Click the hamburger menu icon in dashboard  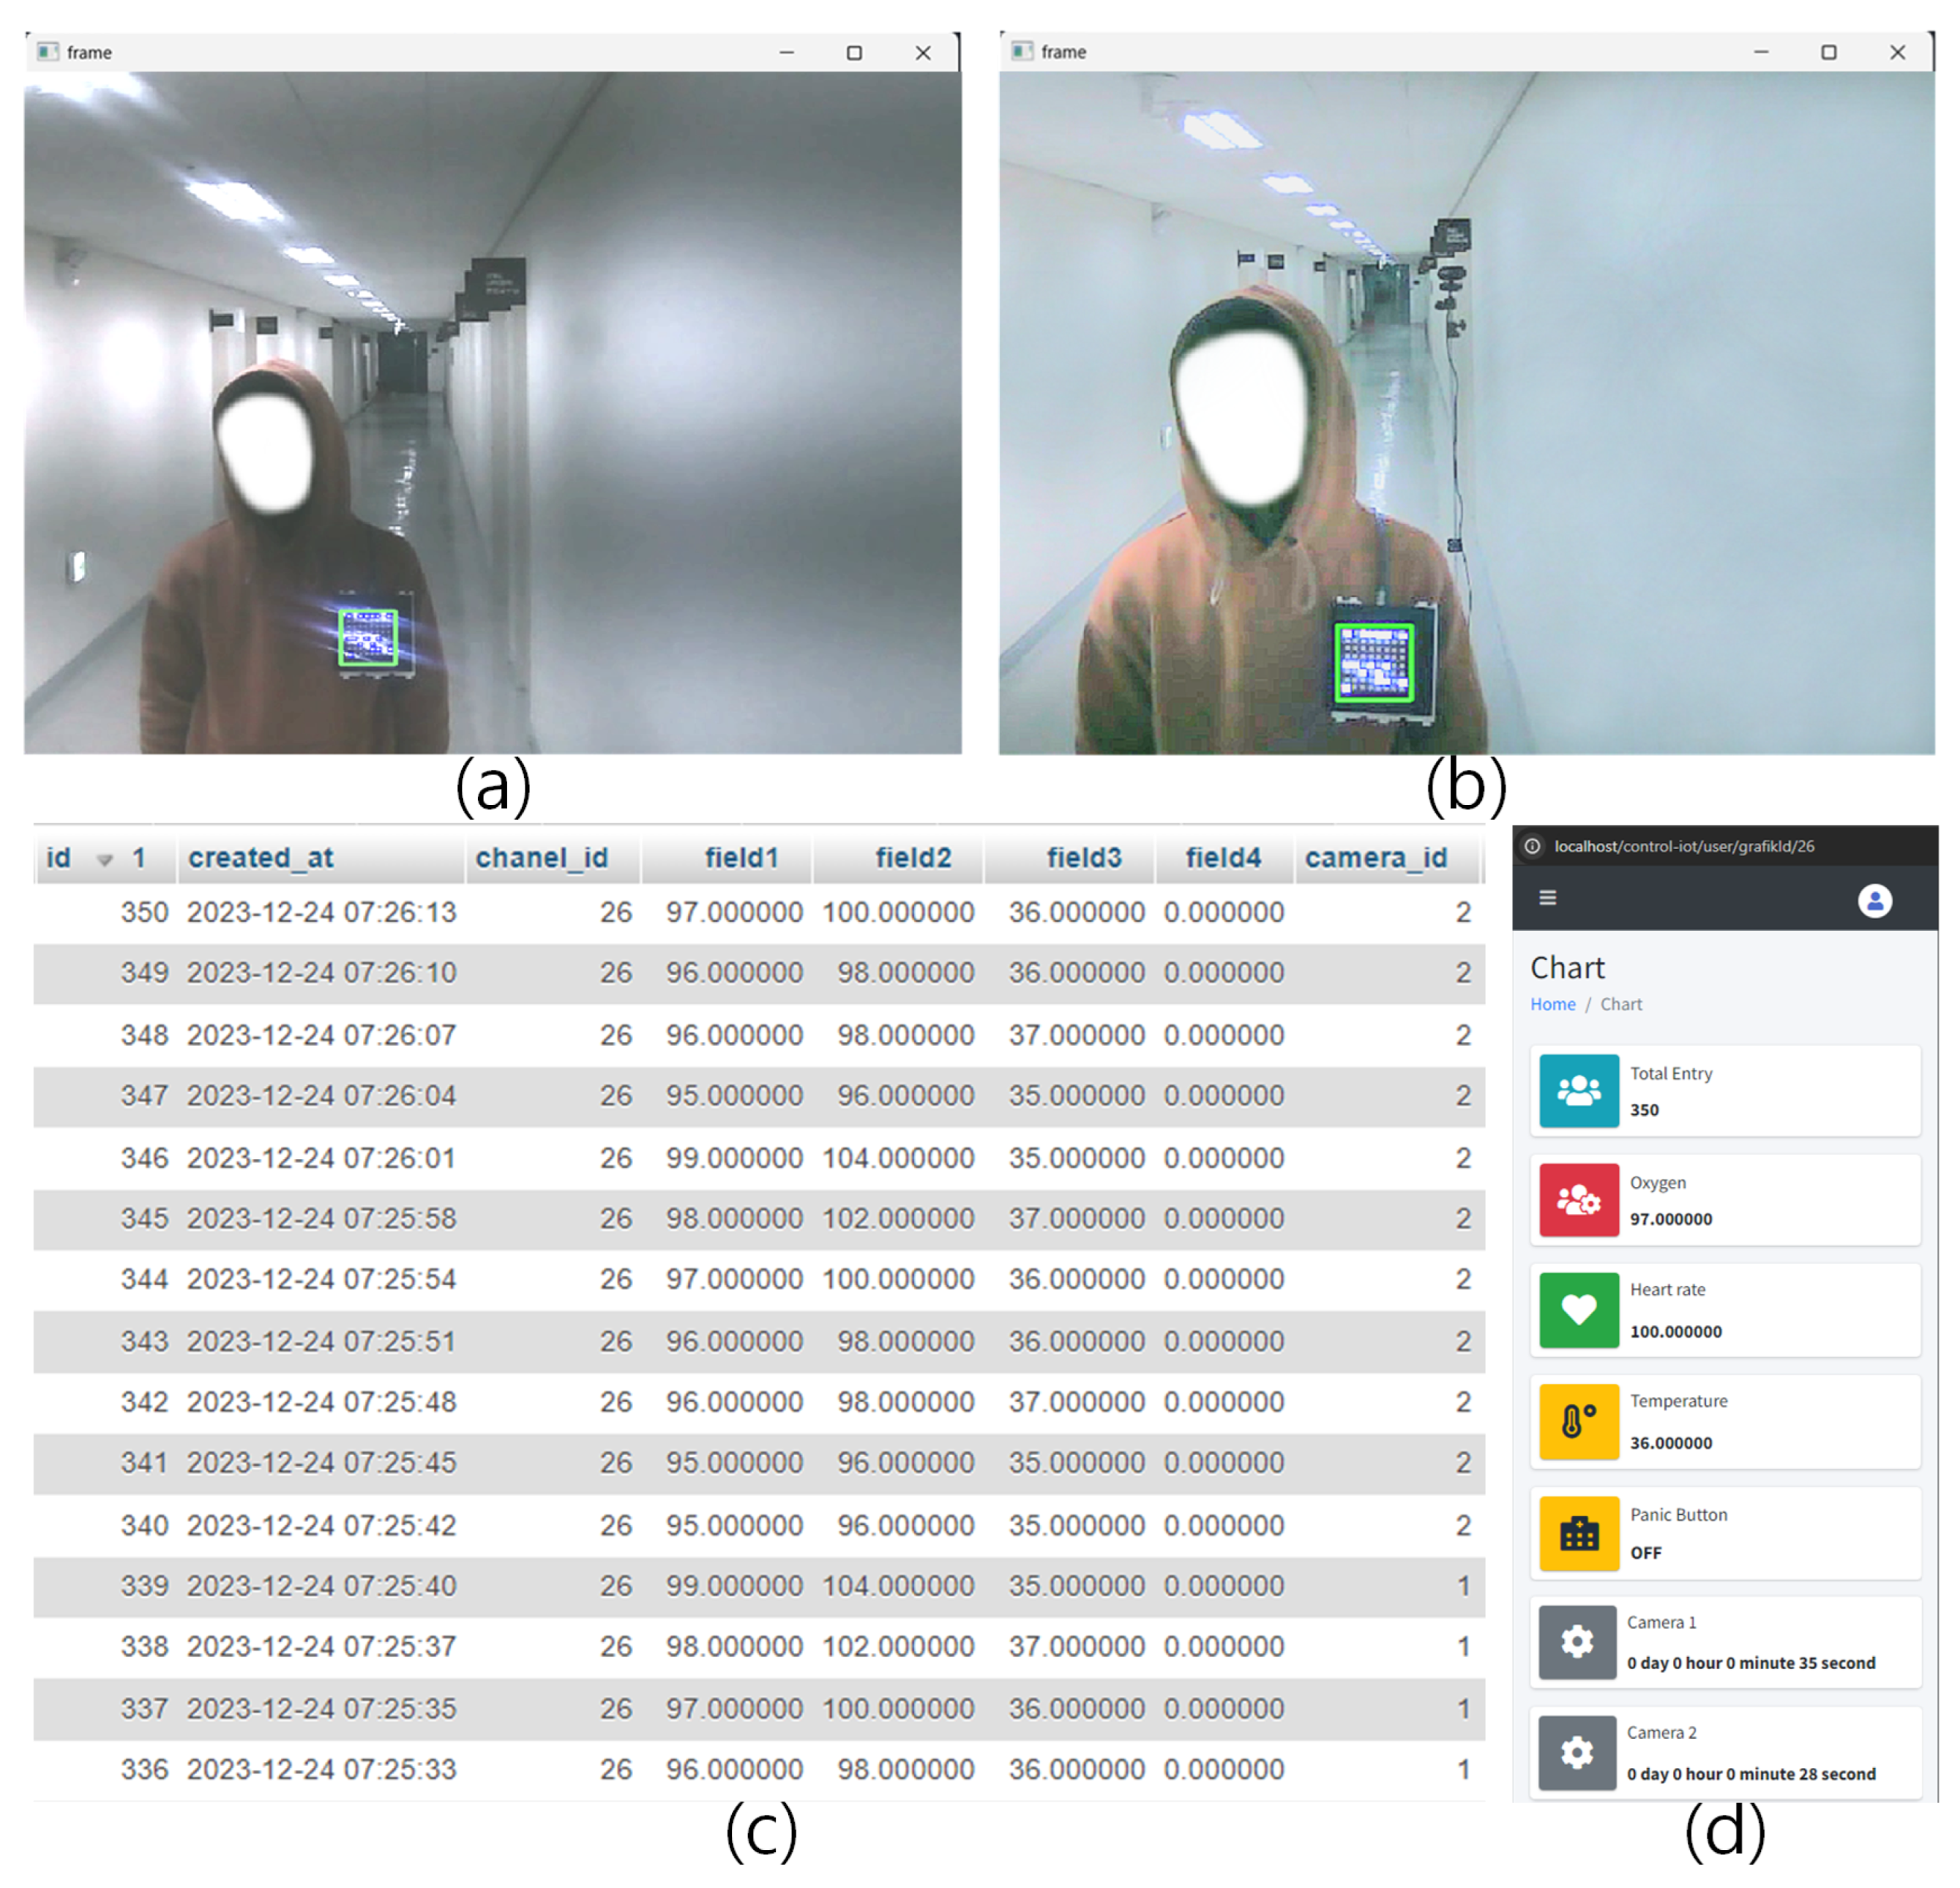pos(1547,897)
